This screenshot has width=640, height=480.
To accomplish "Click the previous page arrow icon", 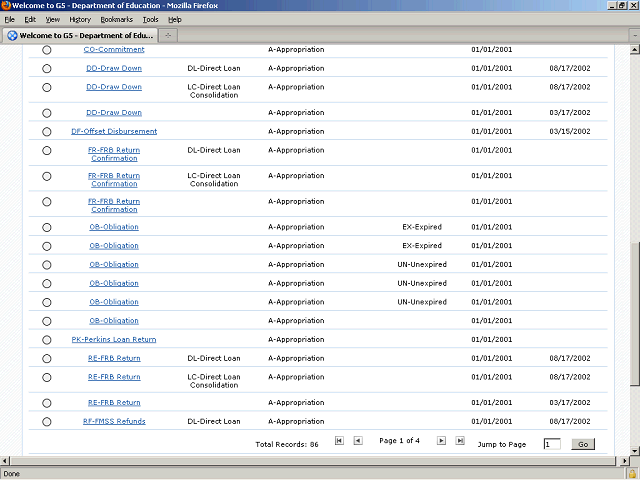I will (358, 441).
